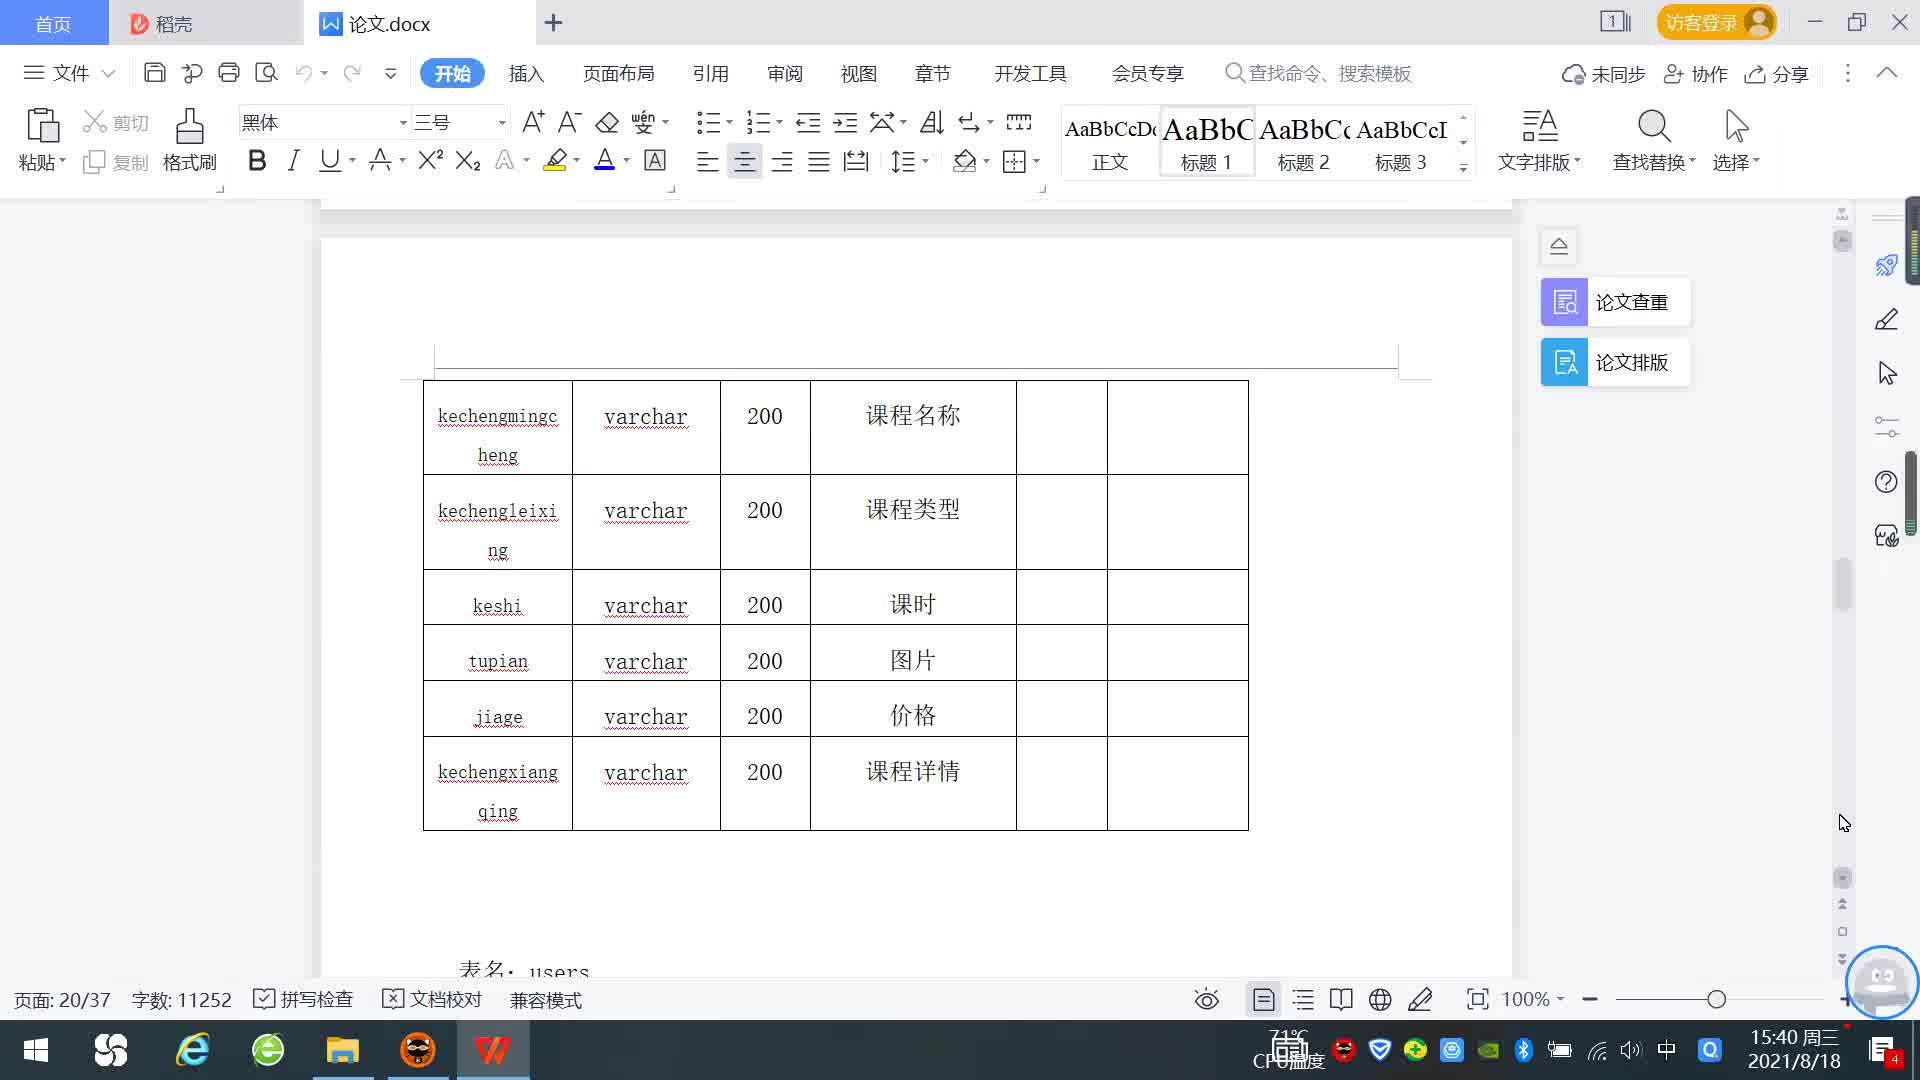Click the italic formatting icon
Image resolution: width=1920 pixels, height=1080 pixels.
pos(293,161)
